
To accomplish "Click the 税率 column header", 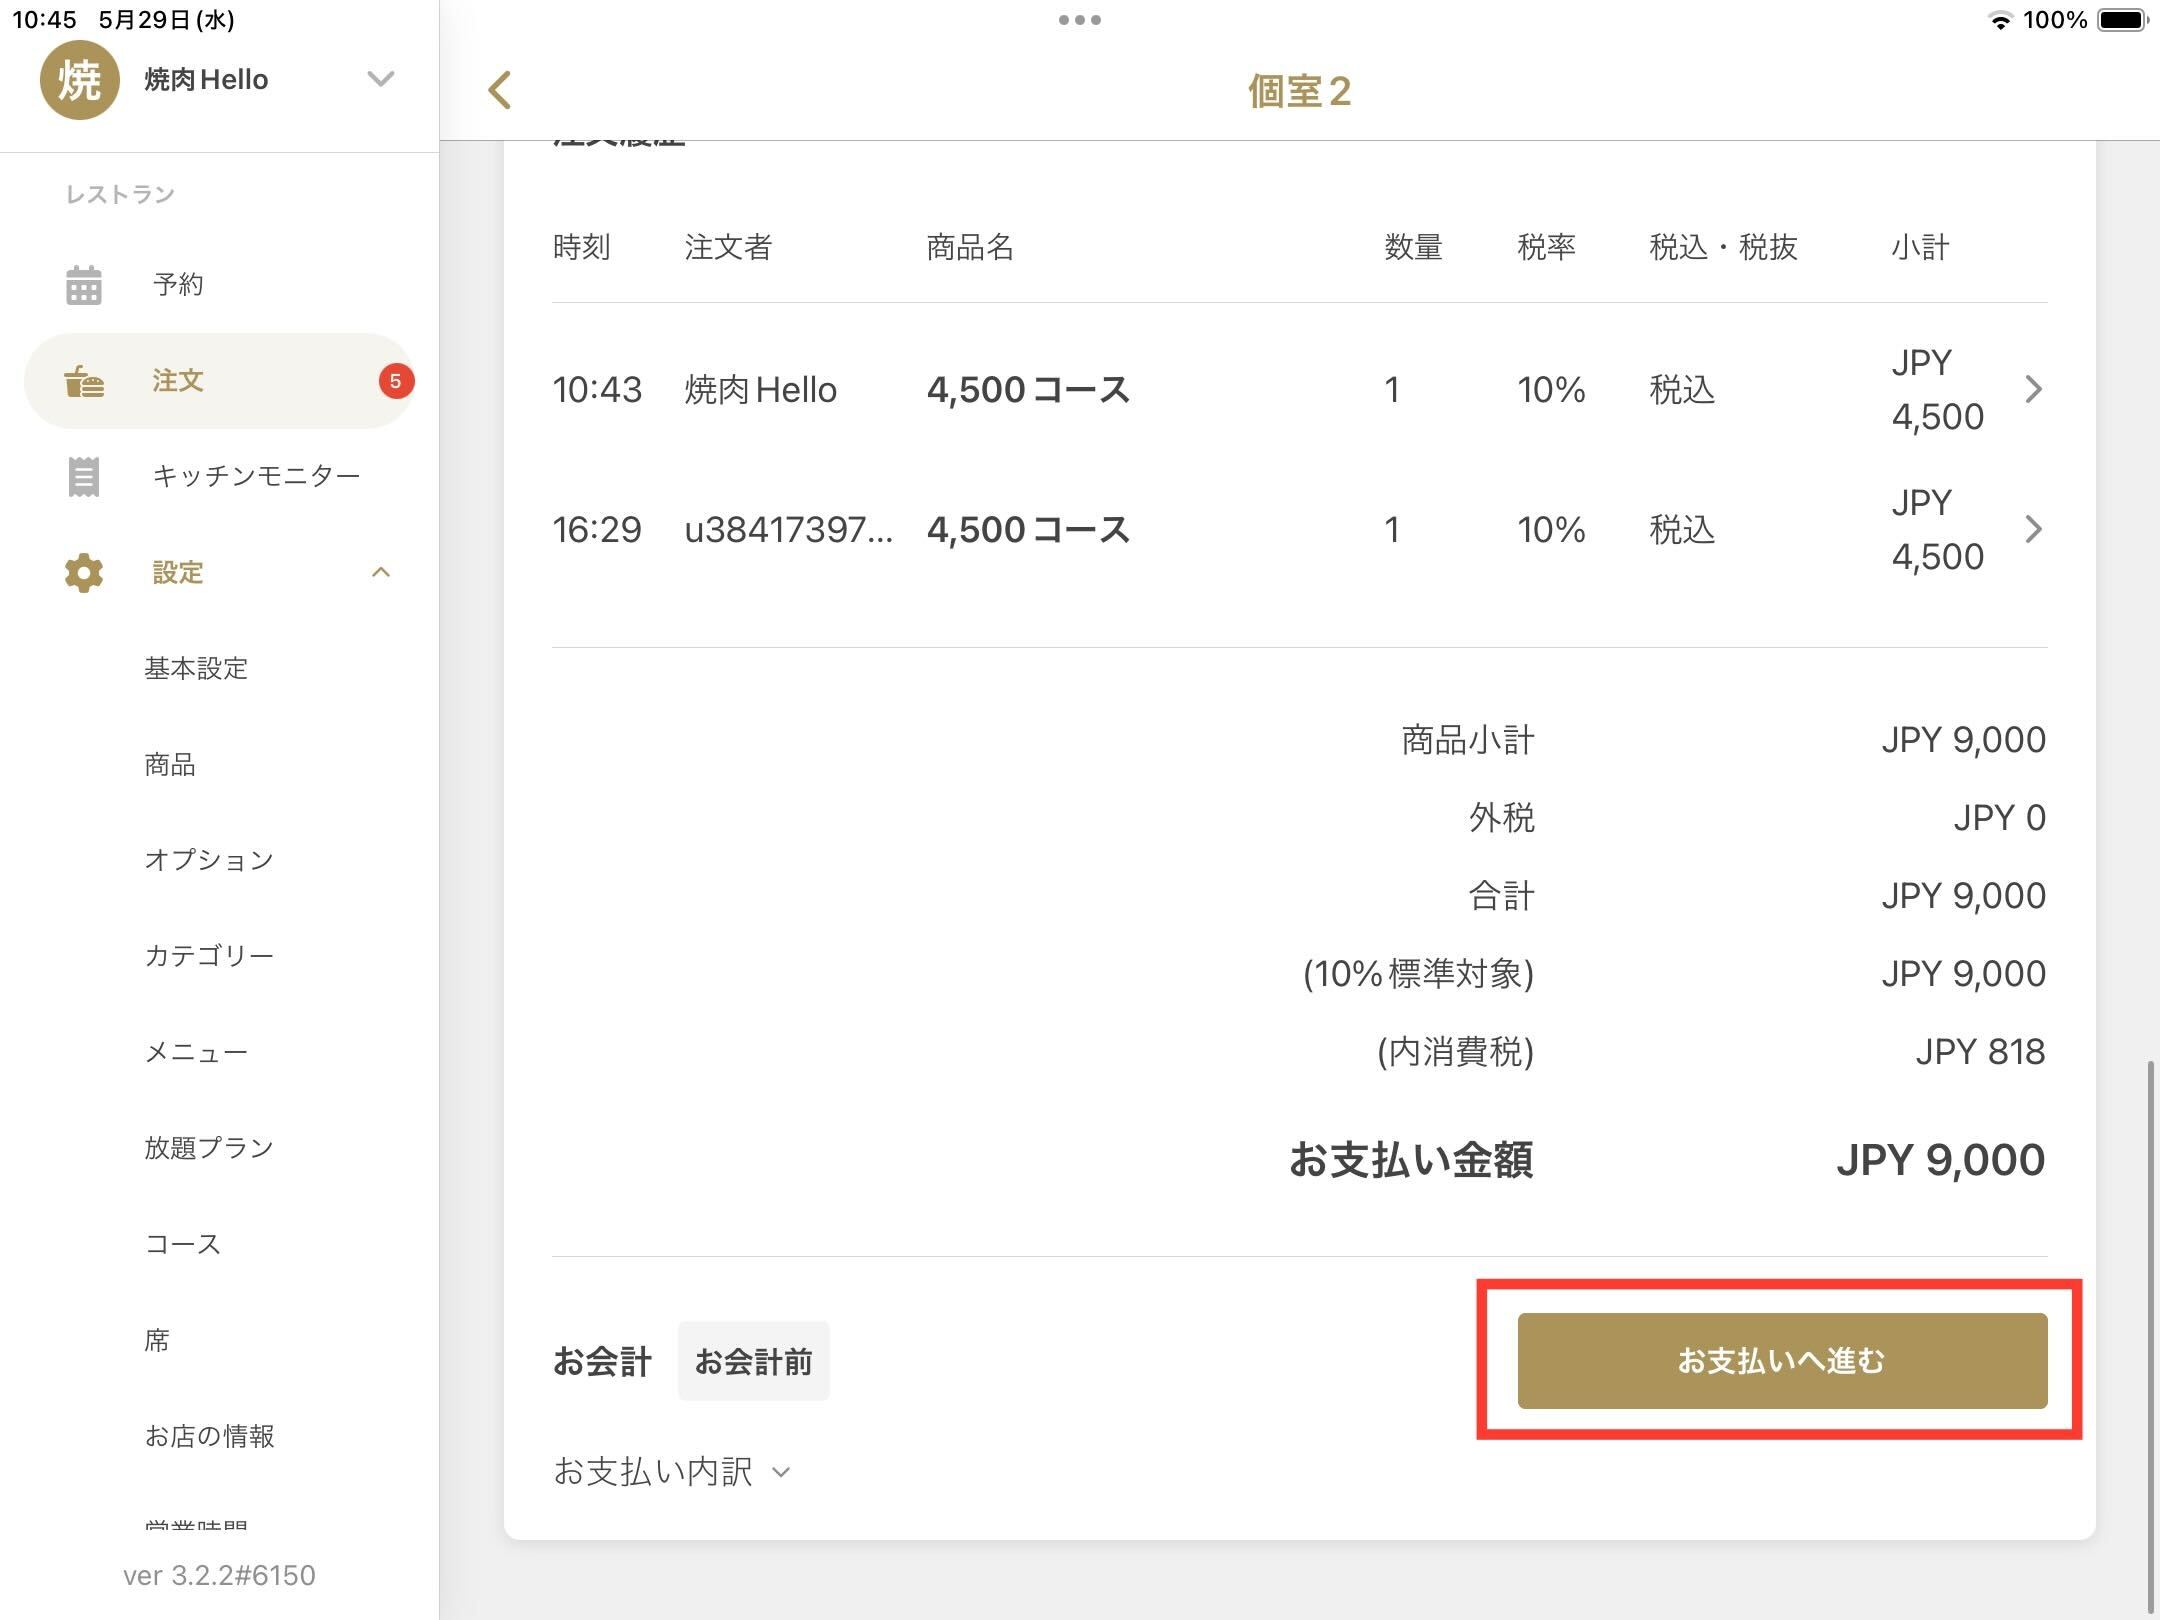I will click(x=1546, y=247).
